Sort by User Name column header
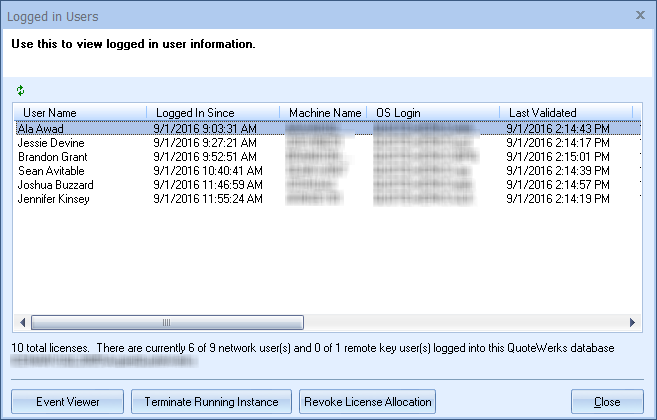The image size is (657, 420). pyautogui.click(x=50, y=113)
